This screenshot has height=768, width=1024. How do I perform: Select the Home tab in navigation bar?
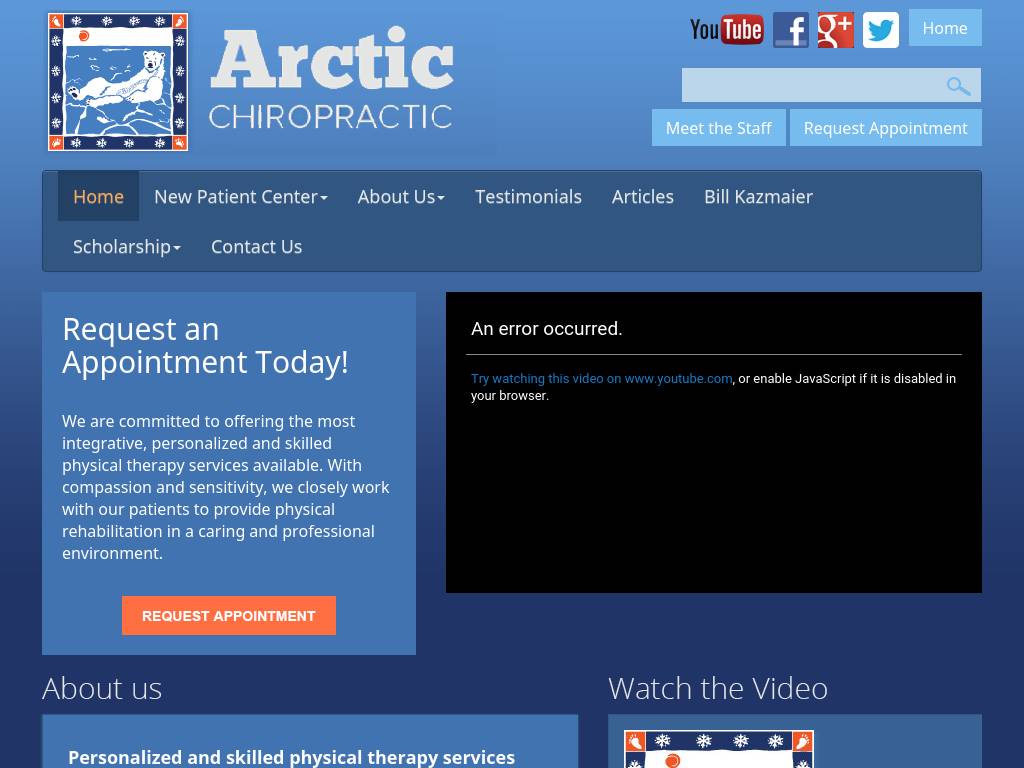point(98,197)
